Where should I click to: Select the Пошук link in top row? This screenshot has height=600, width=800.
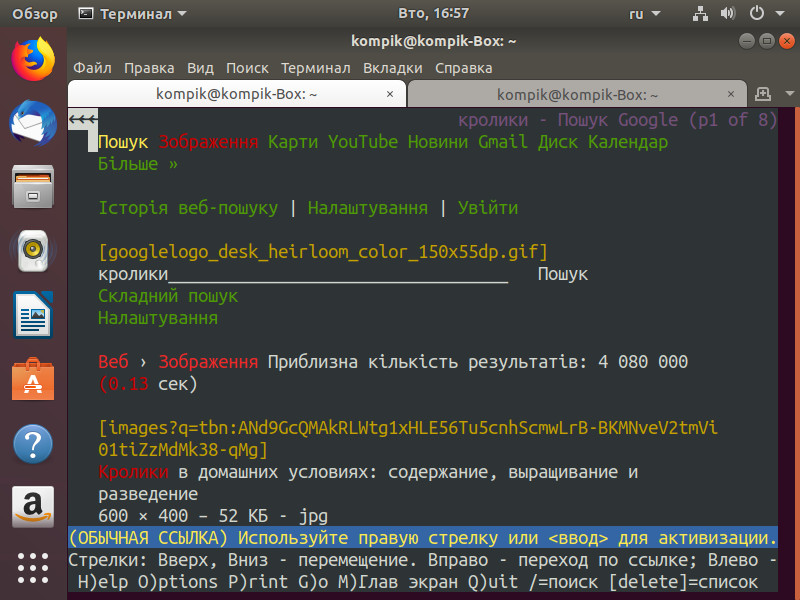point(123,142)
